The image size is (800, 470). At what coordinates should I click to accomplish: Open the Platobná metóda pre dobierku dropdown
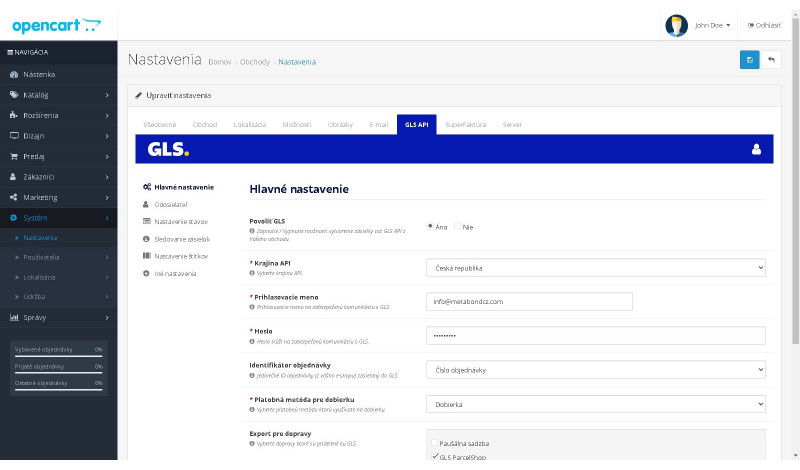pyautogui.click(x=595, y=404)
